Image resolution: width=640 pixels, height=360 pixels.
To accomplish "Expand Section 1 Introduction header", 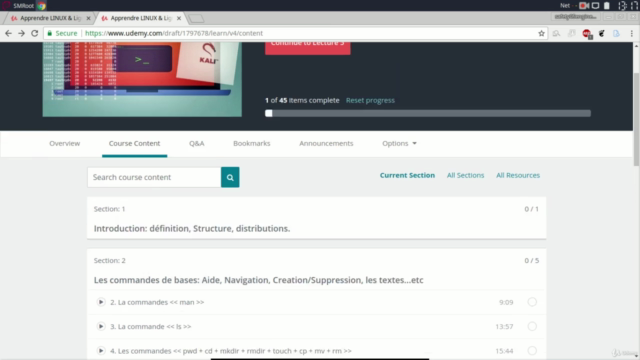I will [x=316, y=218].
